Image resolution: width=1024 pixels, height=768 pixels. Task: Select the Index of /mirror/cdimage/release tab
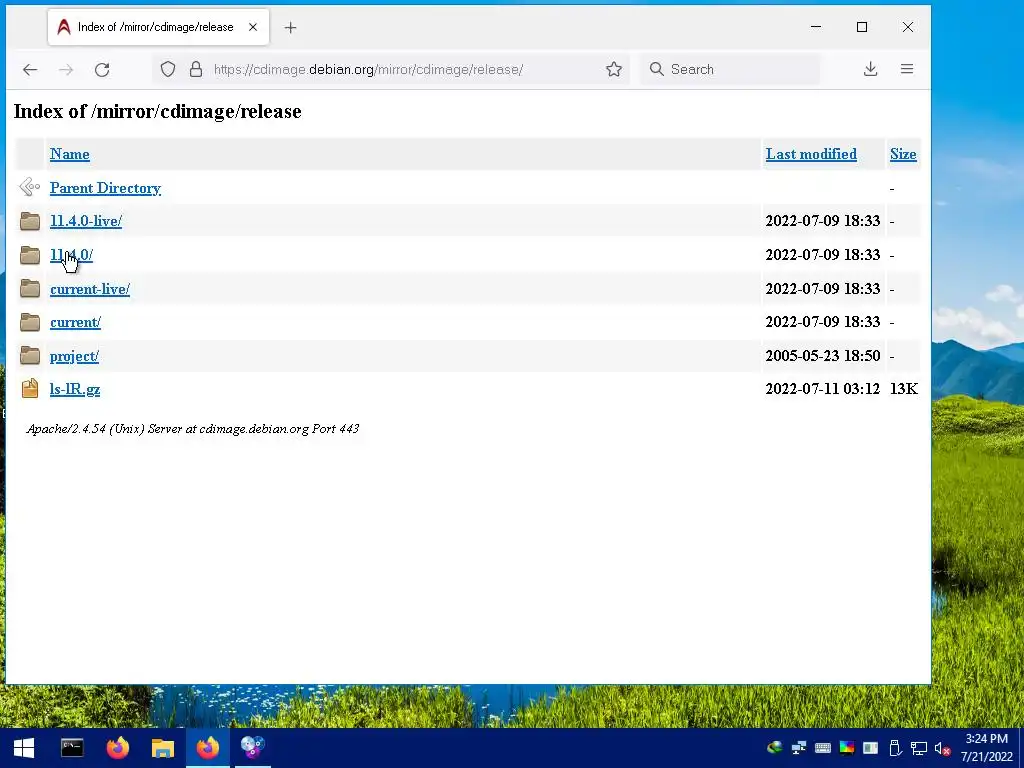tap(159, 27)
